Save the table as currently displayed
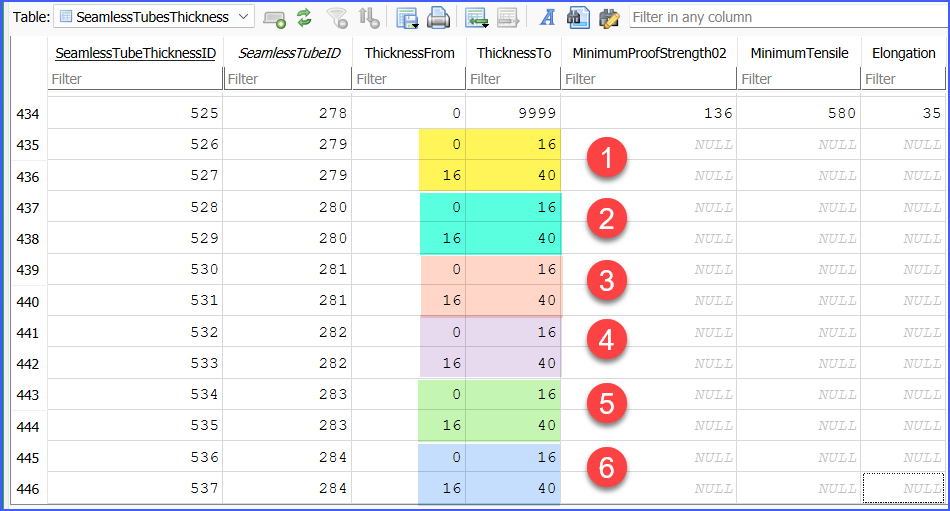 407,18
